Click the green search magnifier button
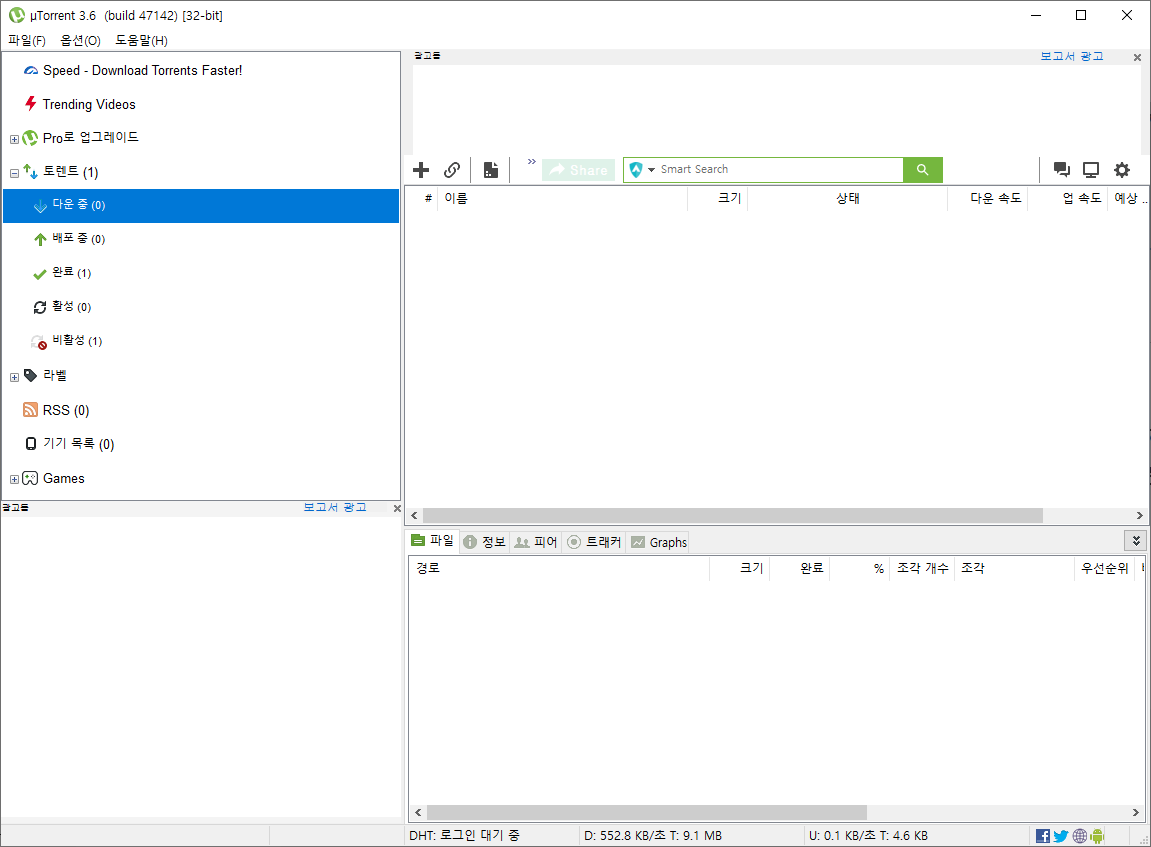The height and width of the screenshot is (847, 1151). click(923, 170)
